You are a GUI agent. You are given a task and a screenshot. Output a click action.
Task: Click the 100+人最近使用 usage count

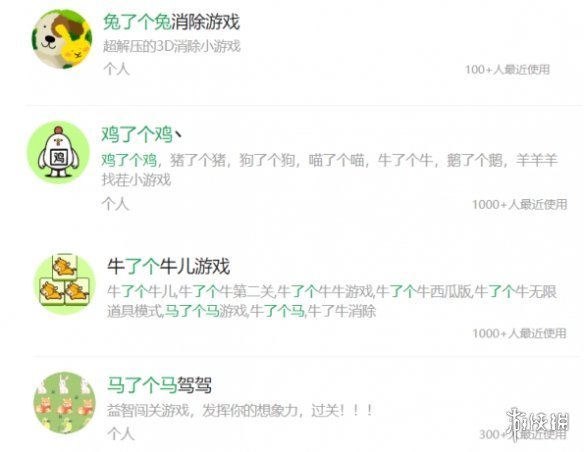pos(507,69)
